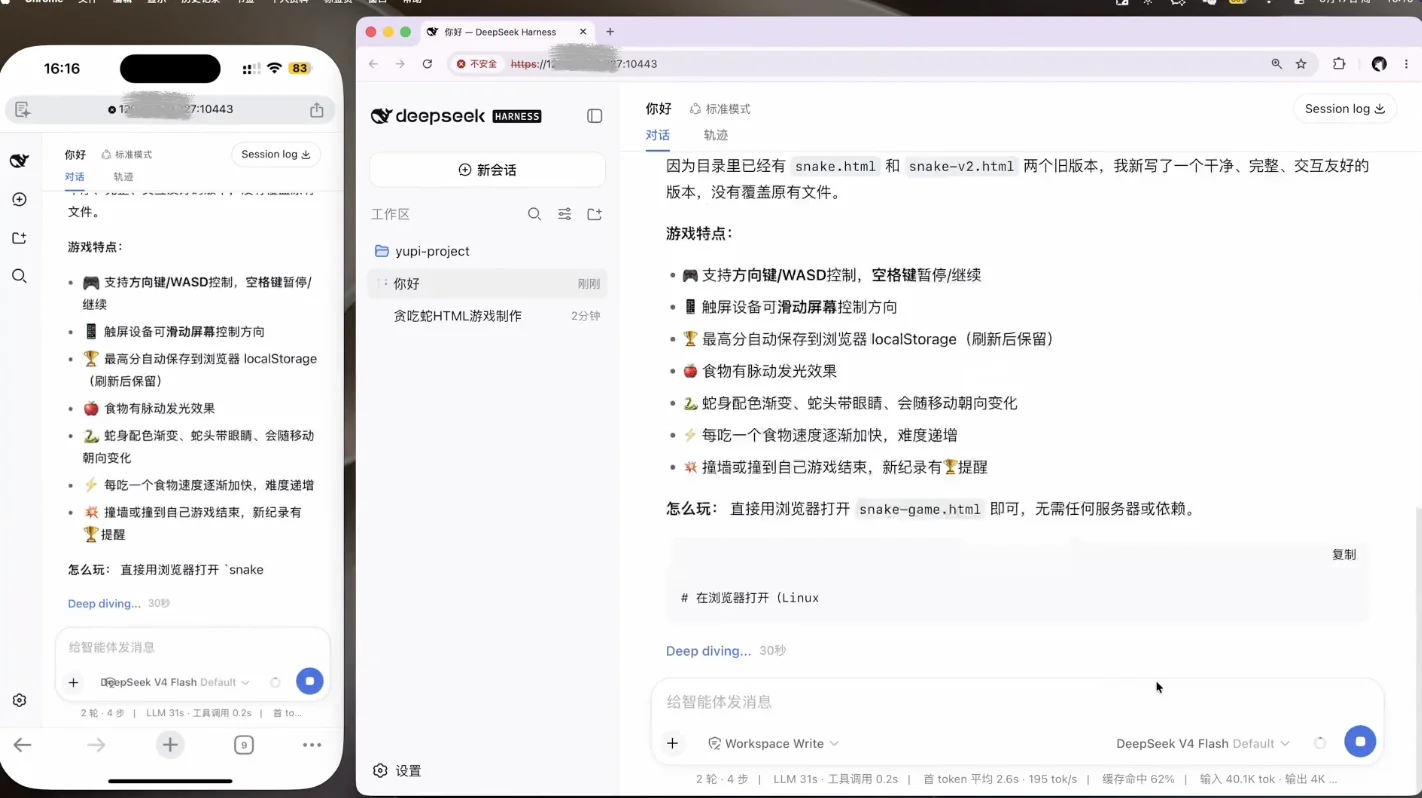Tap the 轨迹 tab on the phone
Screen dimensions: 1422x798
click(x=123, y=177)
